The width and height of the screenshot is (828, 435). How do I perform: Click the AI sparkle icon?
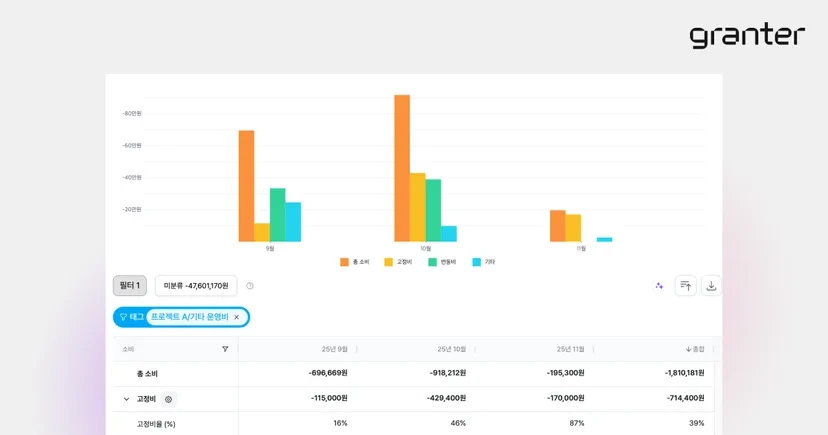pos(659,286)
